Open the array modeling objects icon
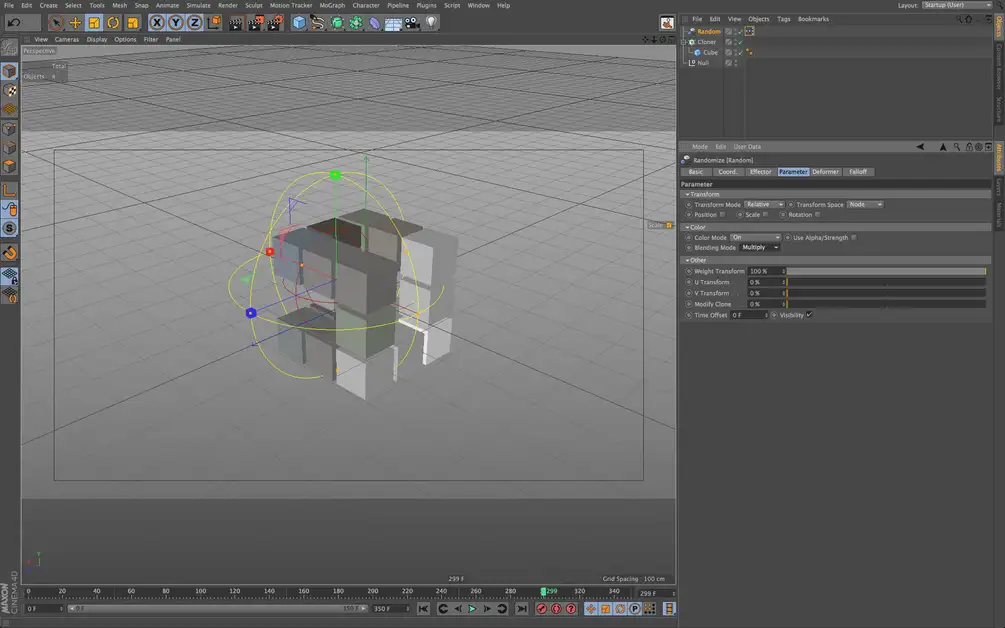The image size is (1005, 628). click(356, 23)
